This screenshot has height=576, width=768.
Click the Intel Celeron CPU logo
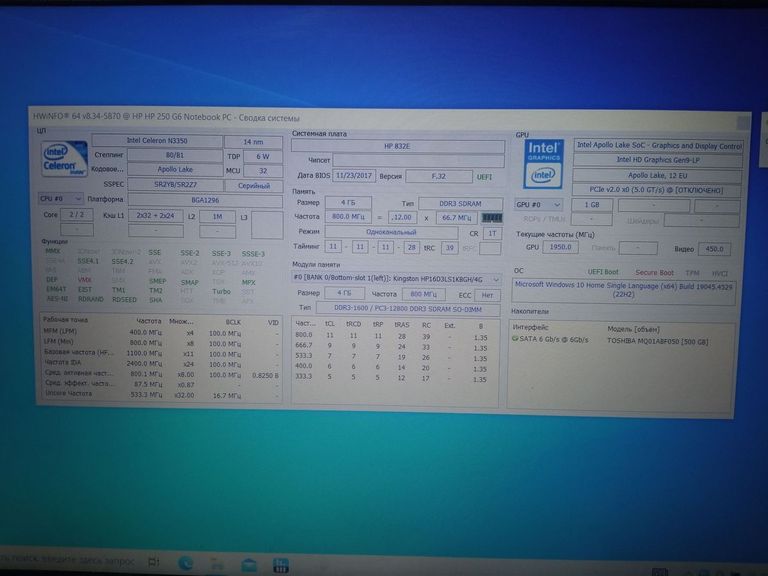[x=61, y=160]
